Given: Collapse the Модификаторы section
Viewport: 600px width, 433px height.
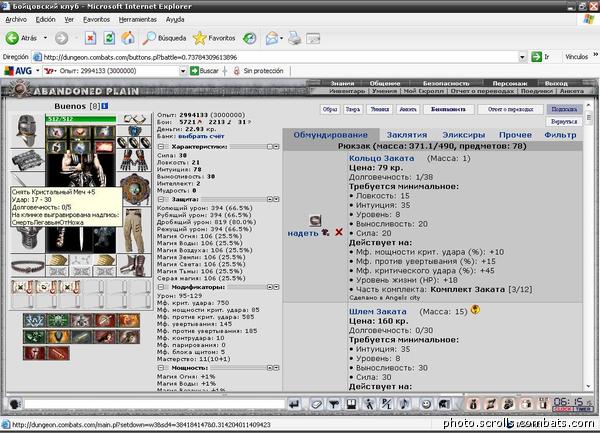Looking at the screenshot, I should pos(161,287).
